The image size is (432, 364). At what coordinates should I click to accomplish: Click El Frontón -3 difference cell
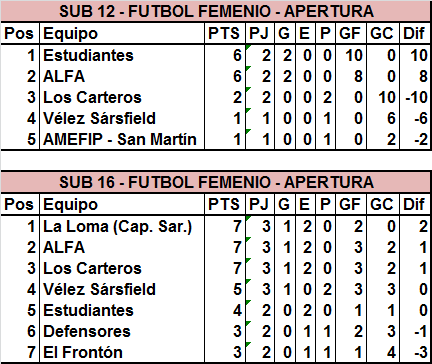click(x=415, y=352)
